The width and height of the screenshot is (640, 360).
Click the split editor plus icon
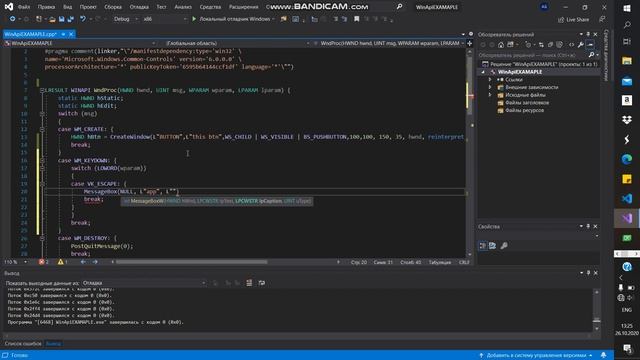[x=469, y=43]
